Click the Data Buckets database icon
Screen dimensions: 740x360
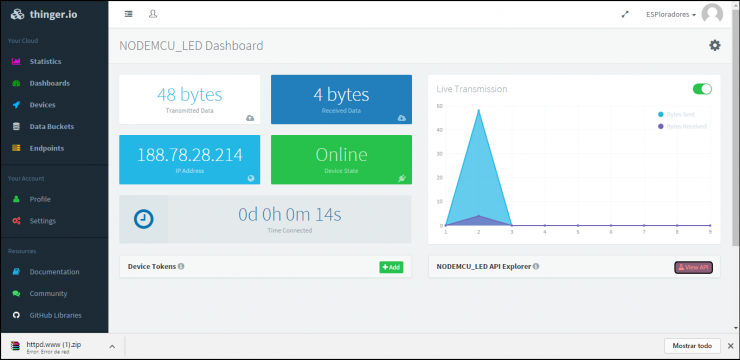[x=16, y=126]
